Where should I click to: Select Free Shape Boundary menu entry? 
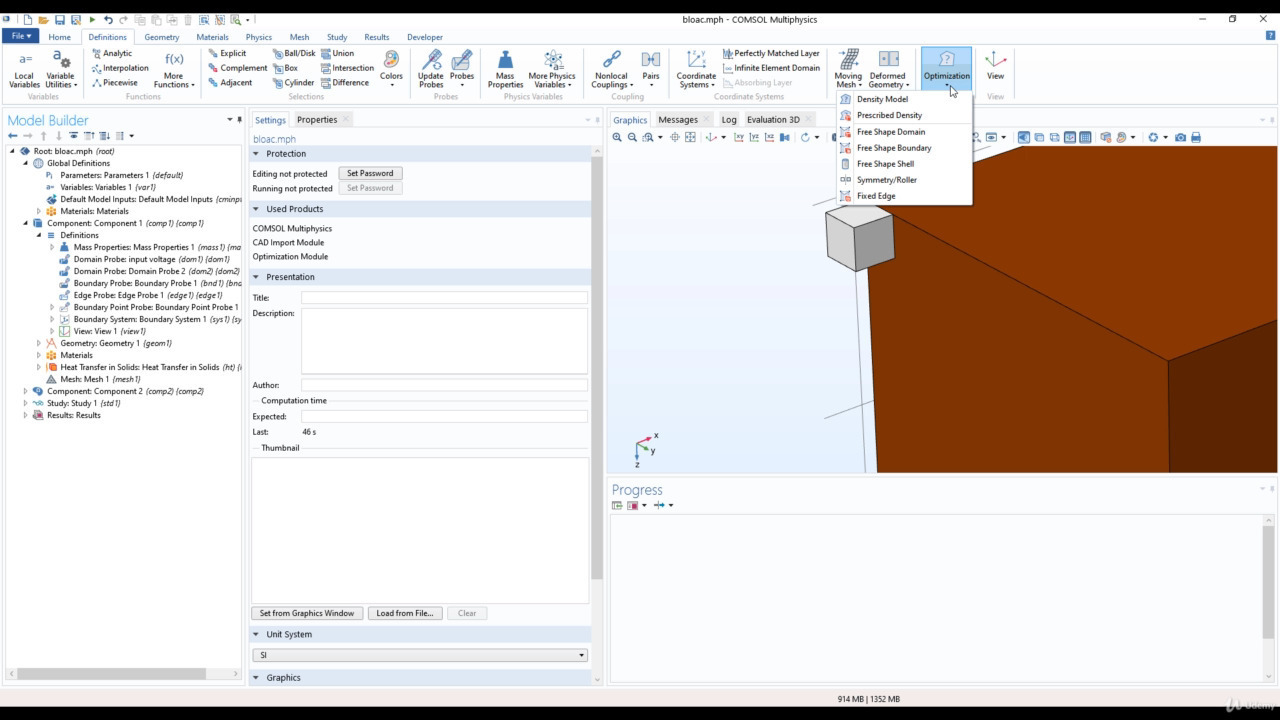click(904, 148)
